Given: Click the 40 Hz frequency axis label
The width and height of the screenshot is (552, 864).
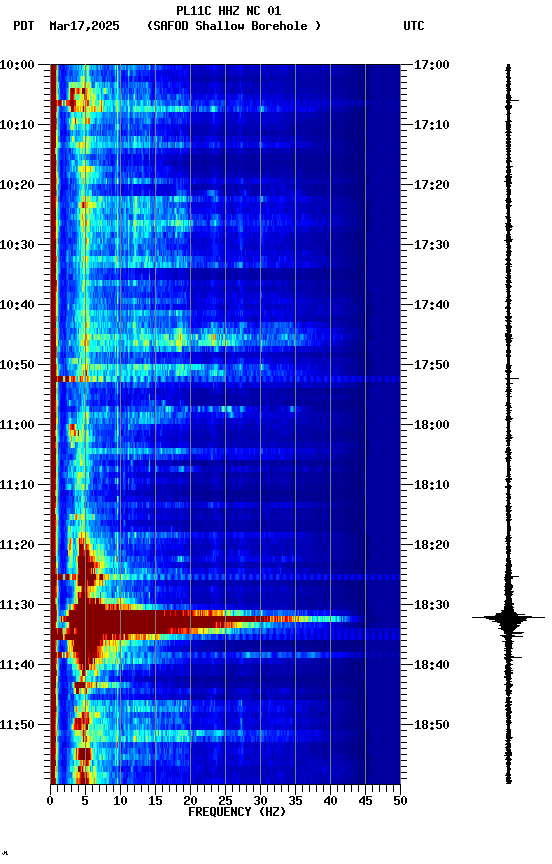Looking at the screenshot, I should pyautogui.click(x=331, y=801).
